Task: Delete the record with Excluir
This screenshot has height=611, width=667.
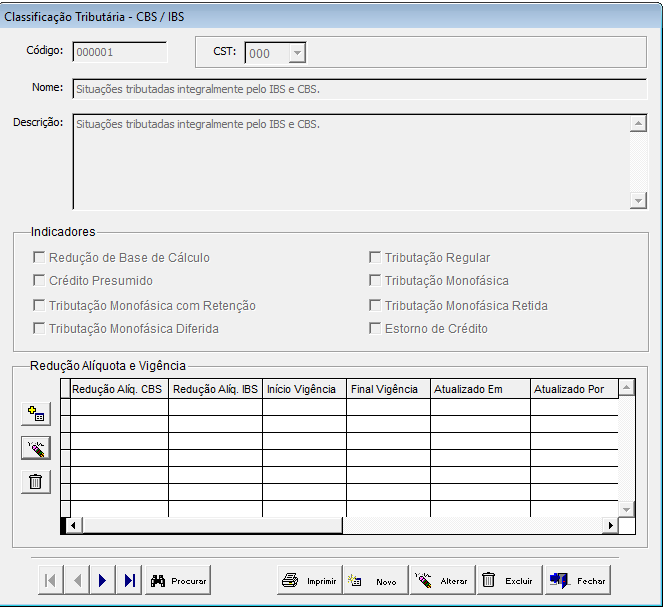Action: (x=507, y=580)
